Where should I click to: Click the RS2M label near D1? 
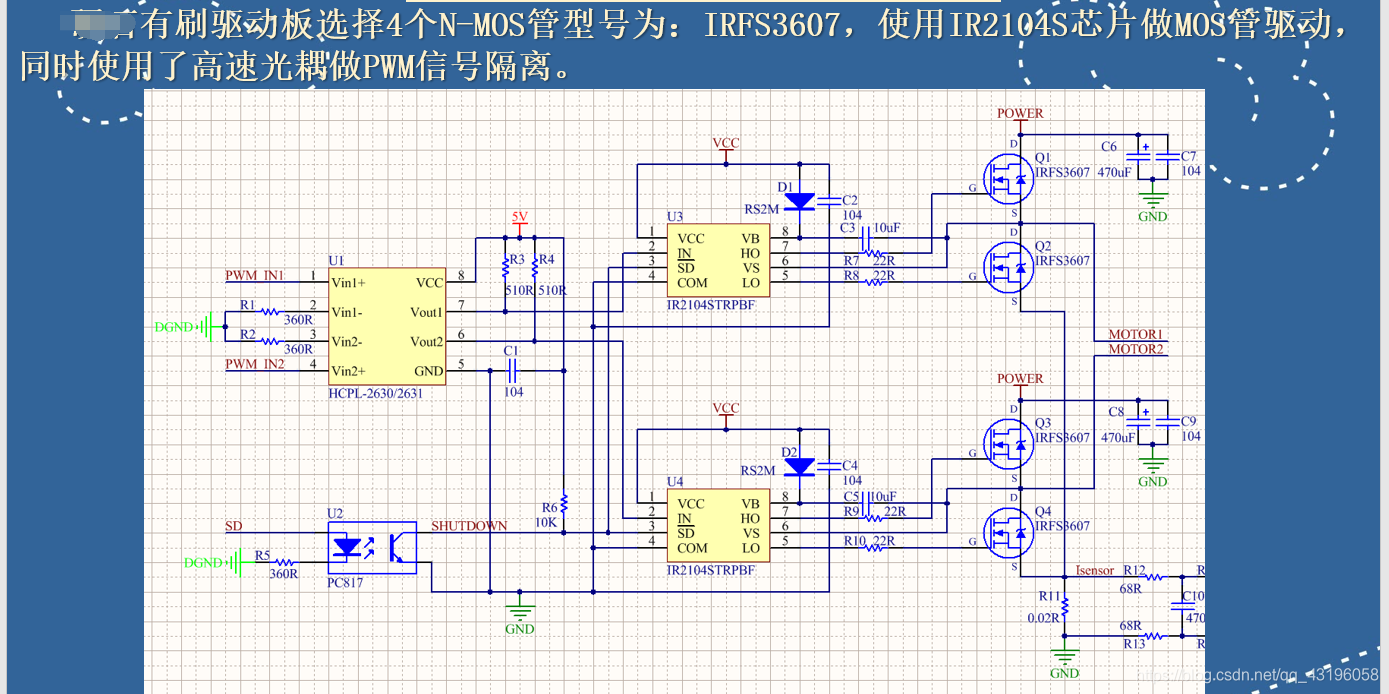click(x=761, y=209)
